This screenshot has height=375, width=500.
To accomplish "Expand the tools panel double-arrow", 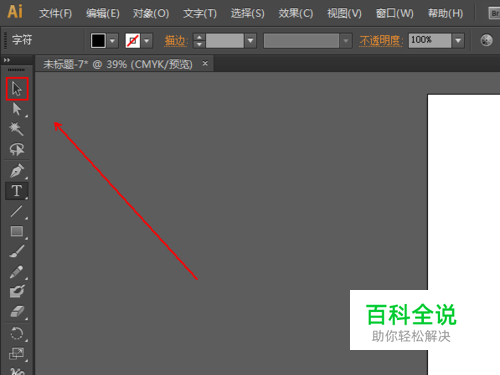I will [x=7, y=60].
